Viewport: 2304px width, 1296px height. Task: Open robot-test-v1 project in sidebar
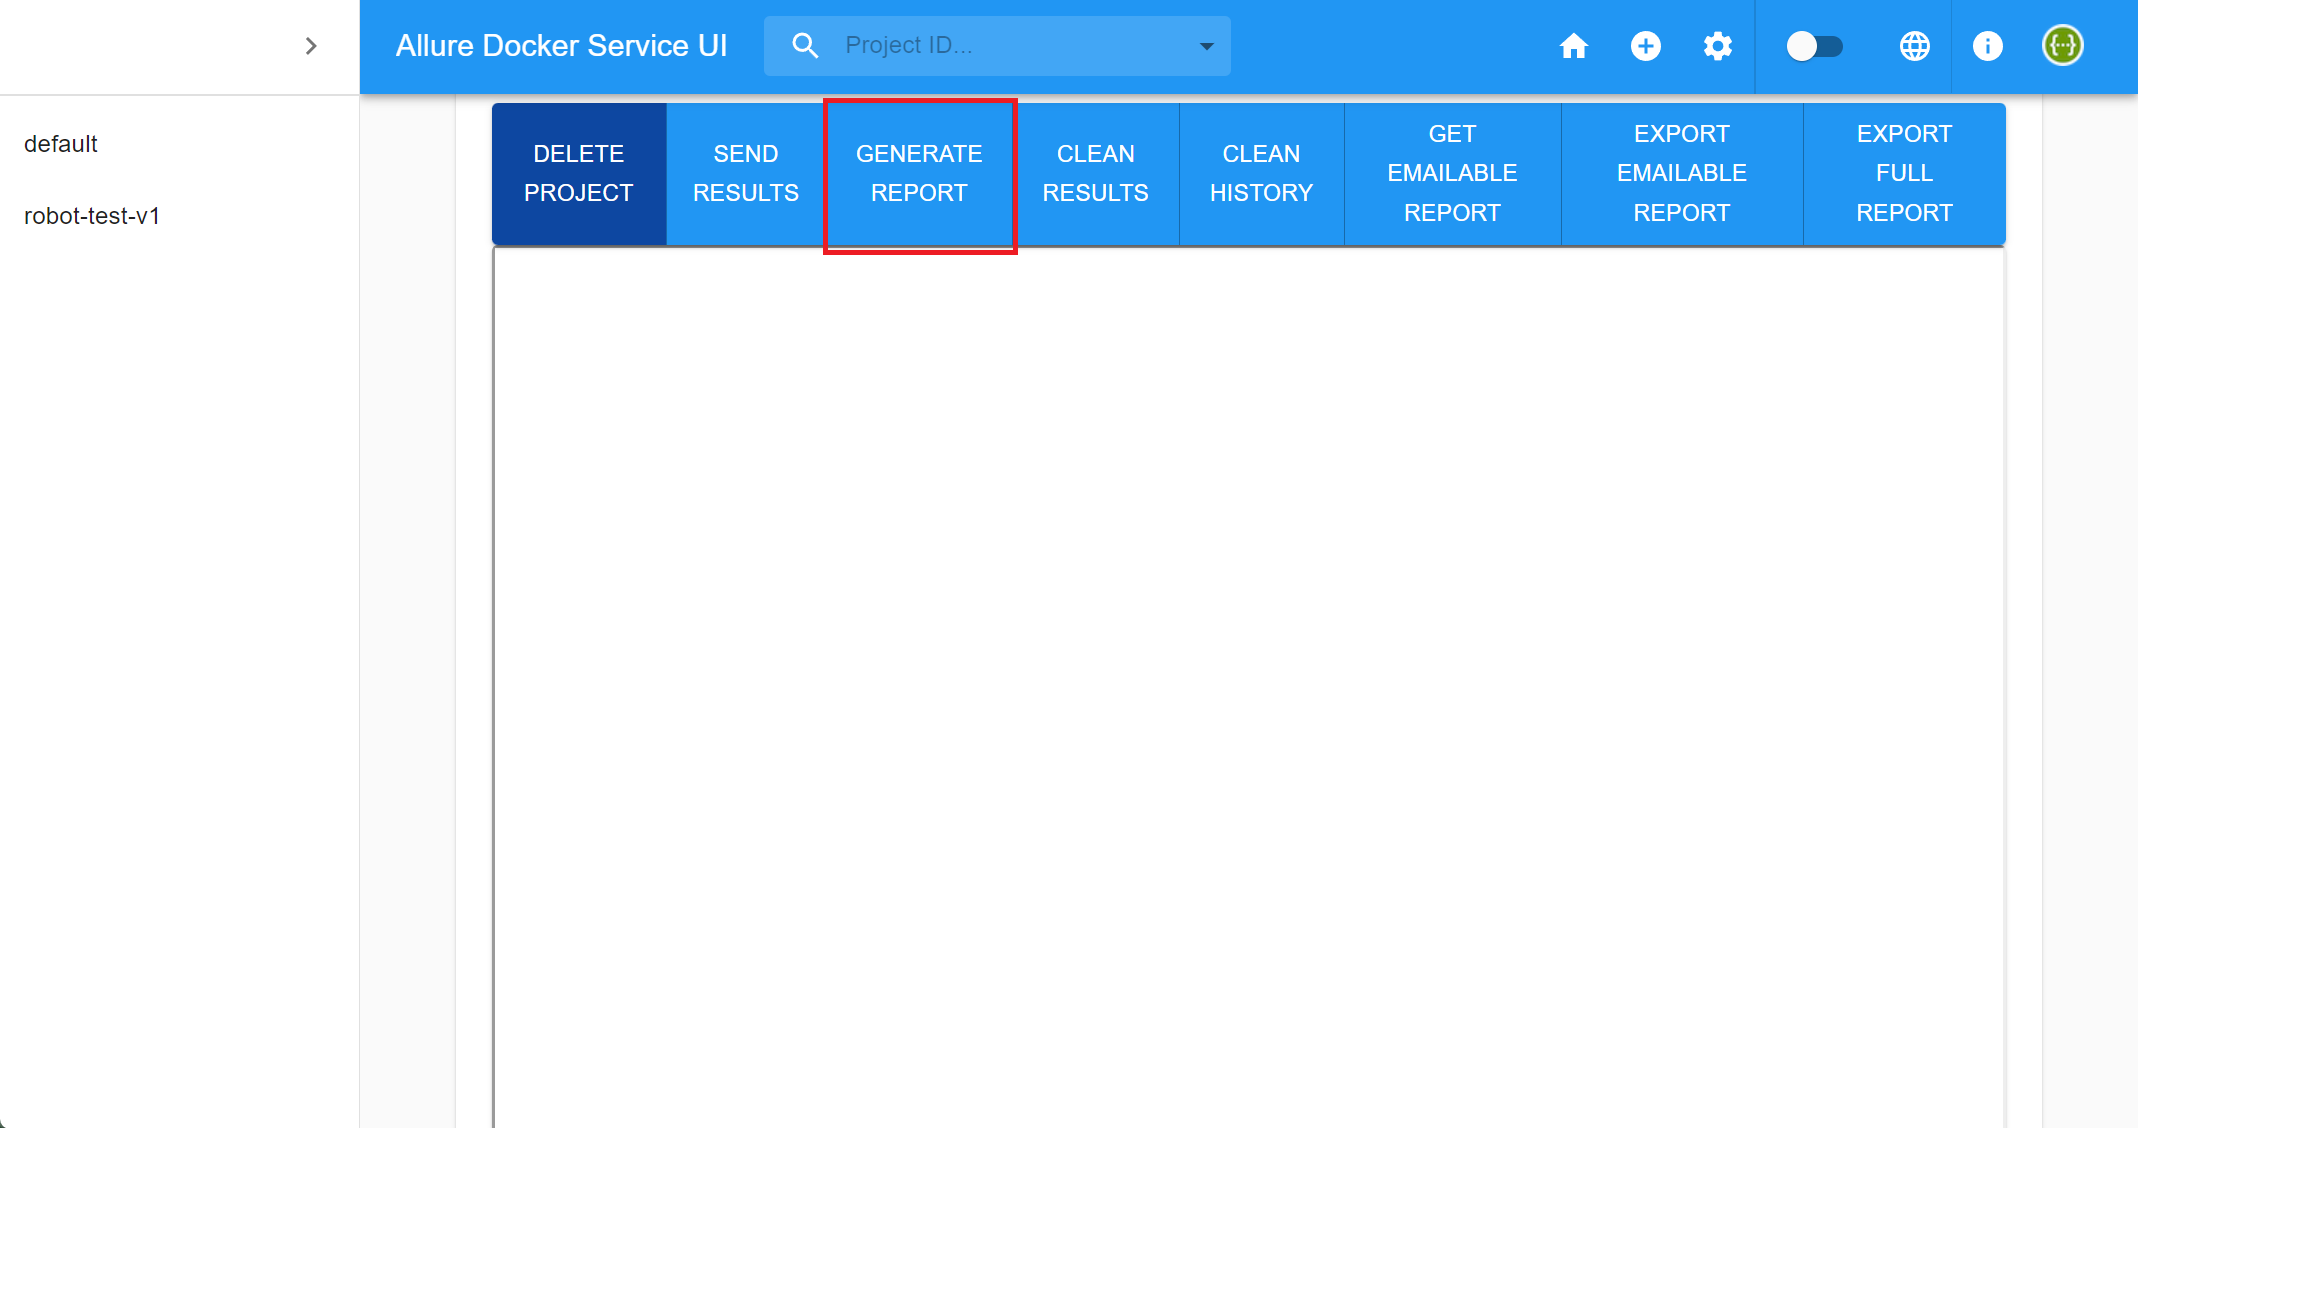pyautogui.click(x=92, y=216)
